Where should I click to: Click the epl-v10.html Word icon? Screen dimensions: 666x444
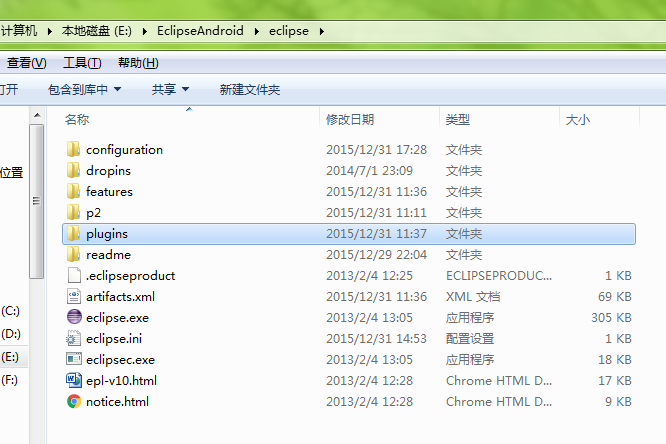pos(74,380)
